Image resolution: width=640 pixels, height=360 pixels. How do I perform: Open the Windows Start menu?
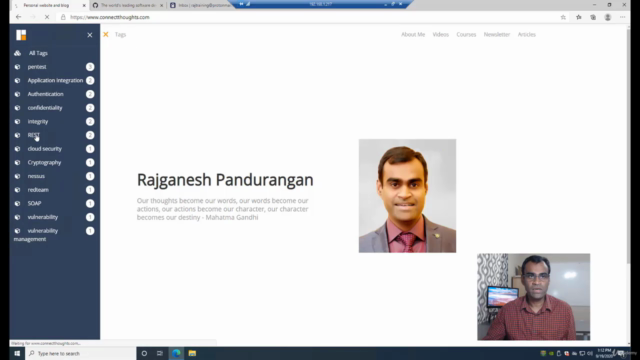coord(17,353)
